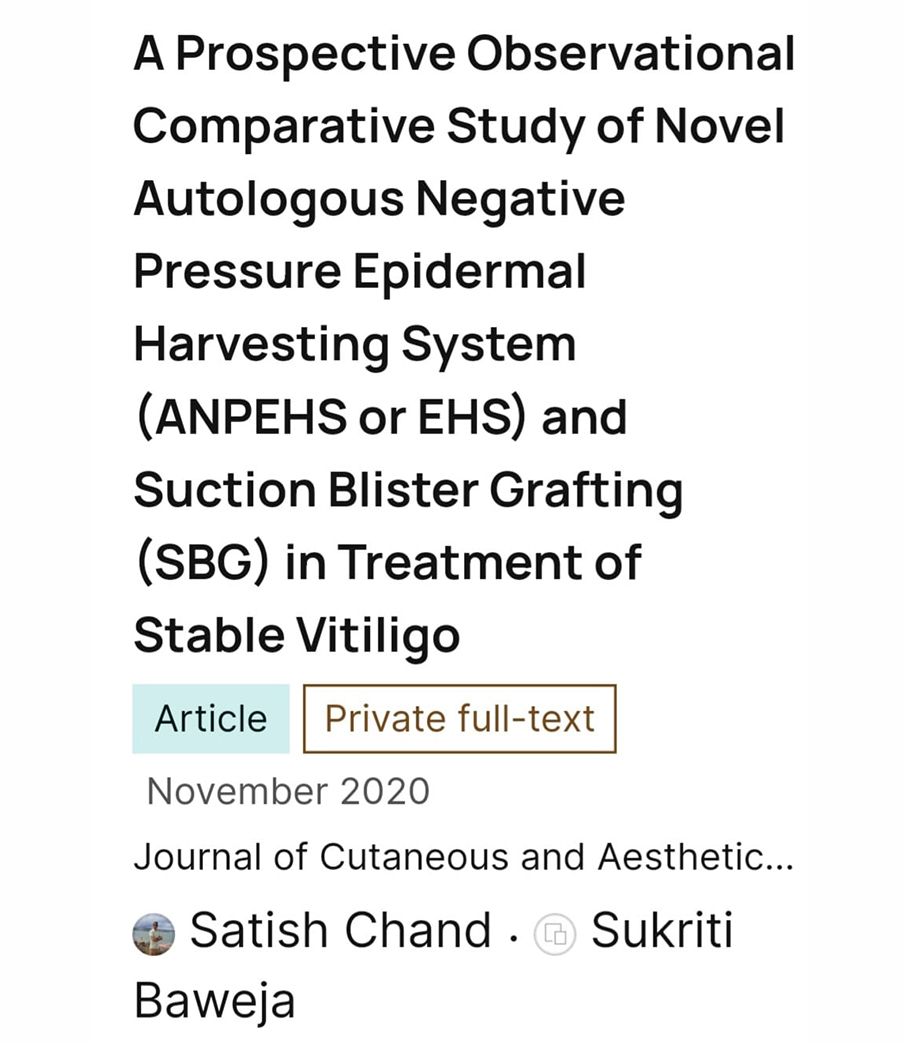Click 'Suction Blister Grafting' title text
This screenshot has height=1045, width=903.
[408, 489]
